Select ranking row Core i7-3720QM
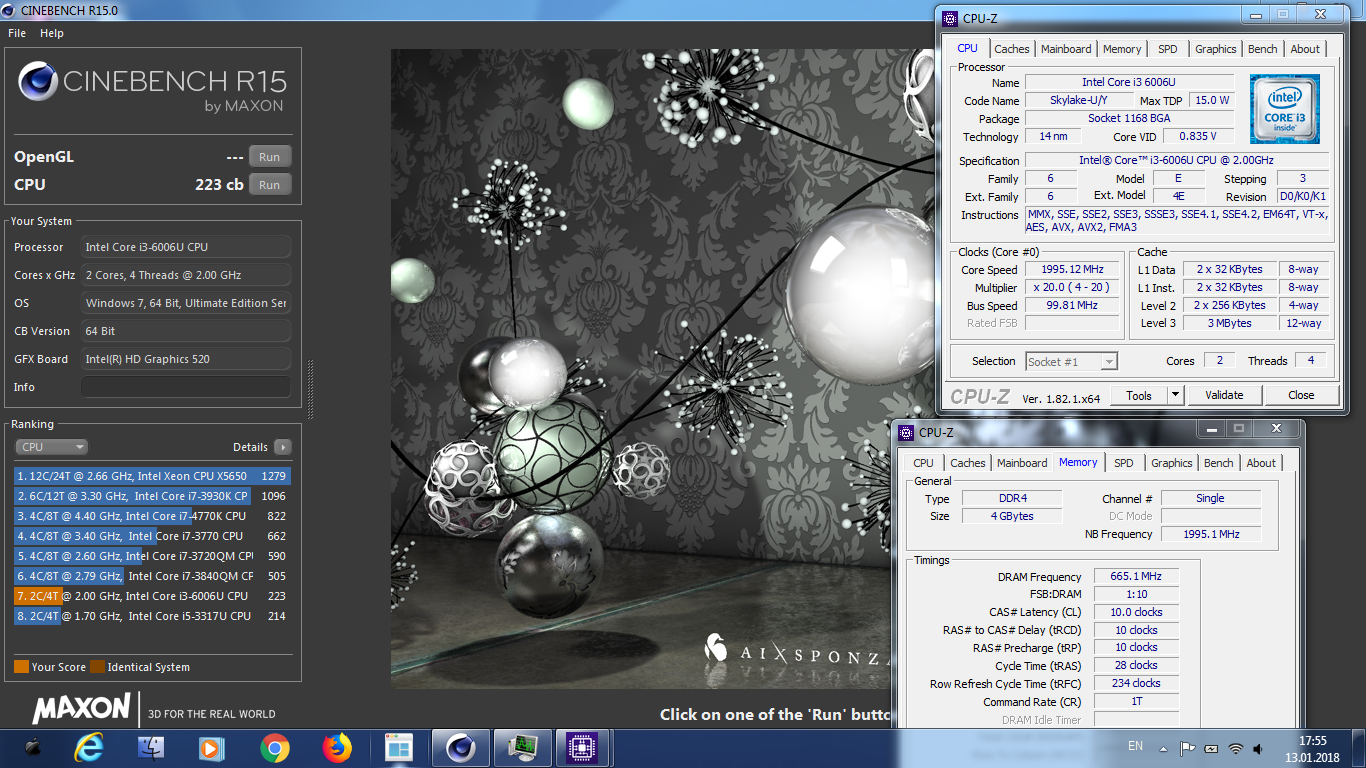The width and height of the screenshot is (1366, 768). point(151,556)
